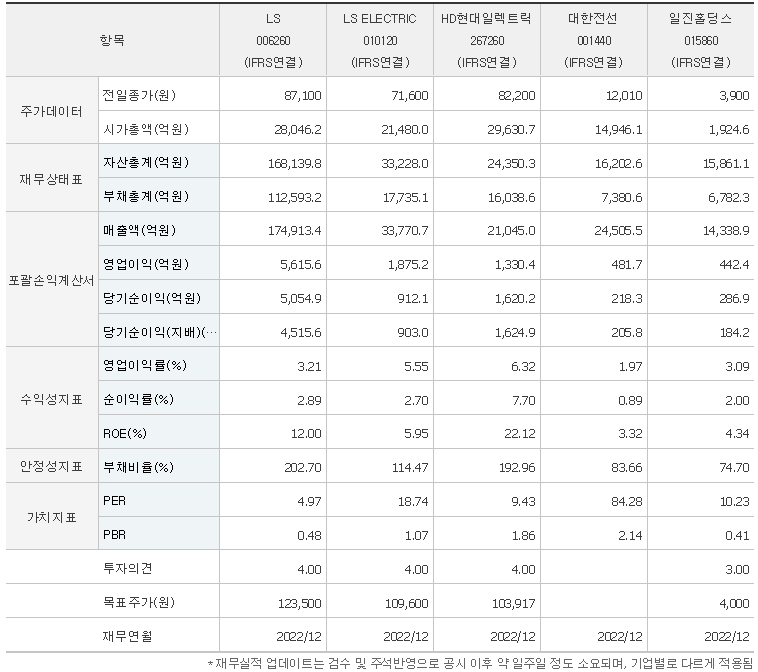Select the LS ELECTRIC 010120 column header
The height and width of the screenshot is (672, 758).
pos(380,40)
